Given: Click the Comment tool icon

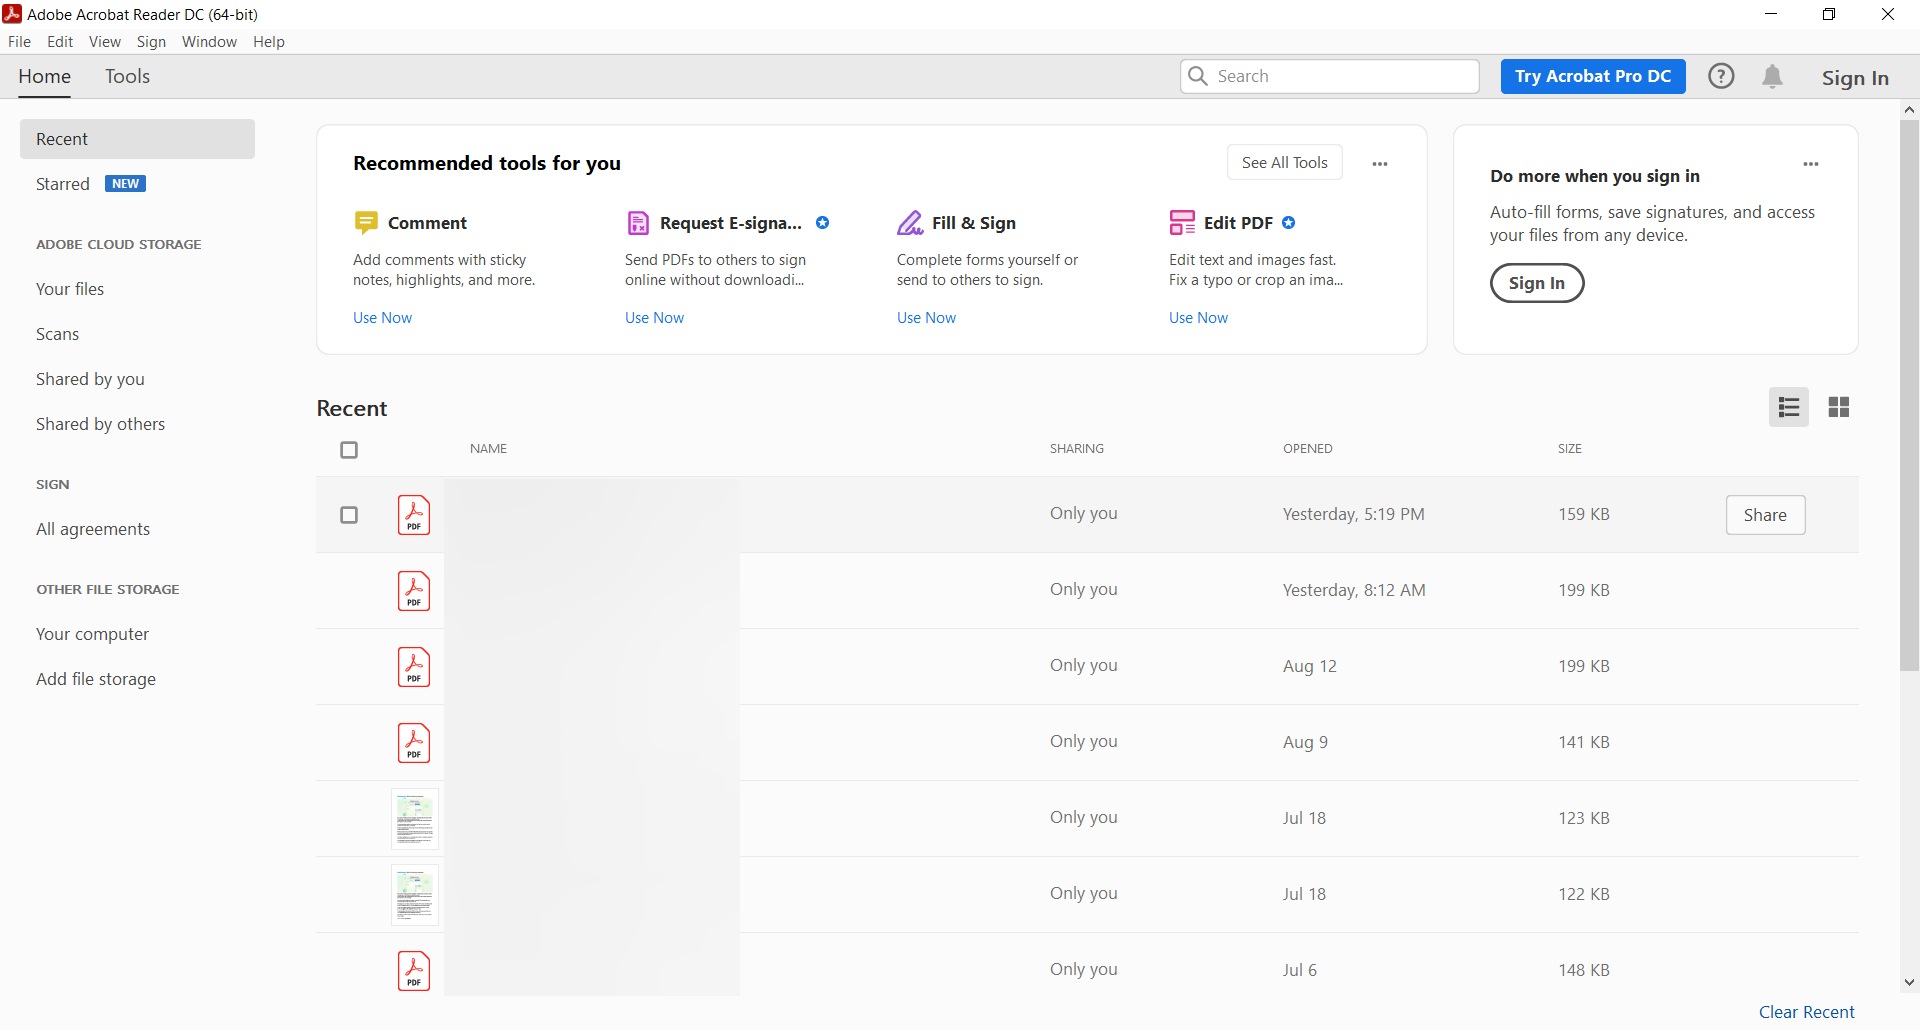Looking at the screenshot, I should coord(366,222).
